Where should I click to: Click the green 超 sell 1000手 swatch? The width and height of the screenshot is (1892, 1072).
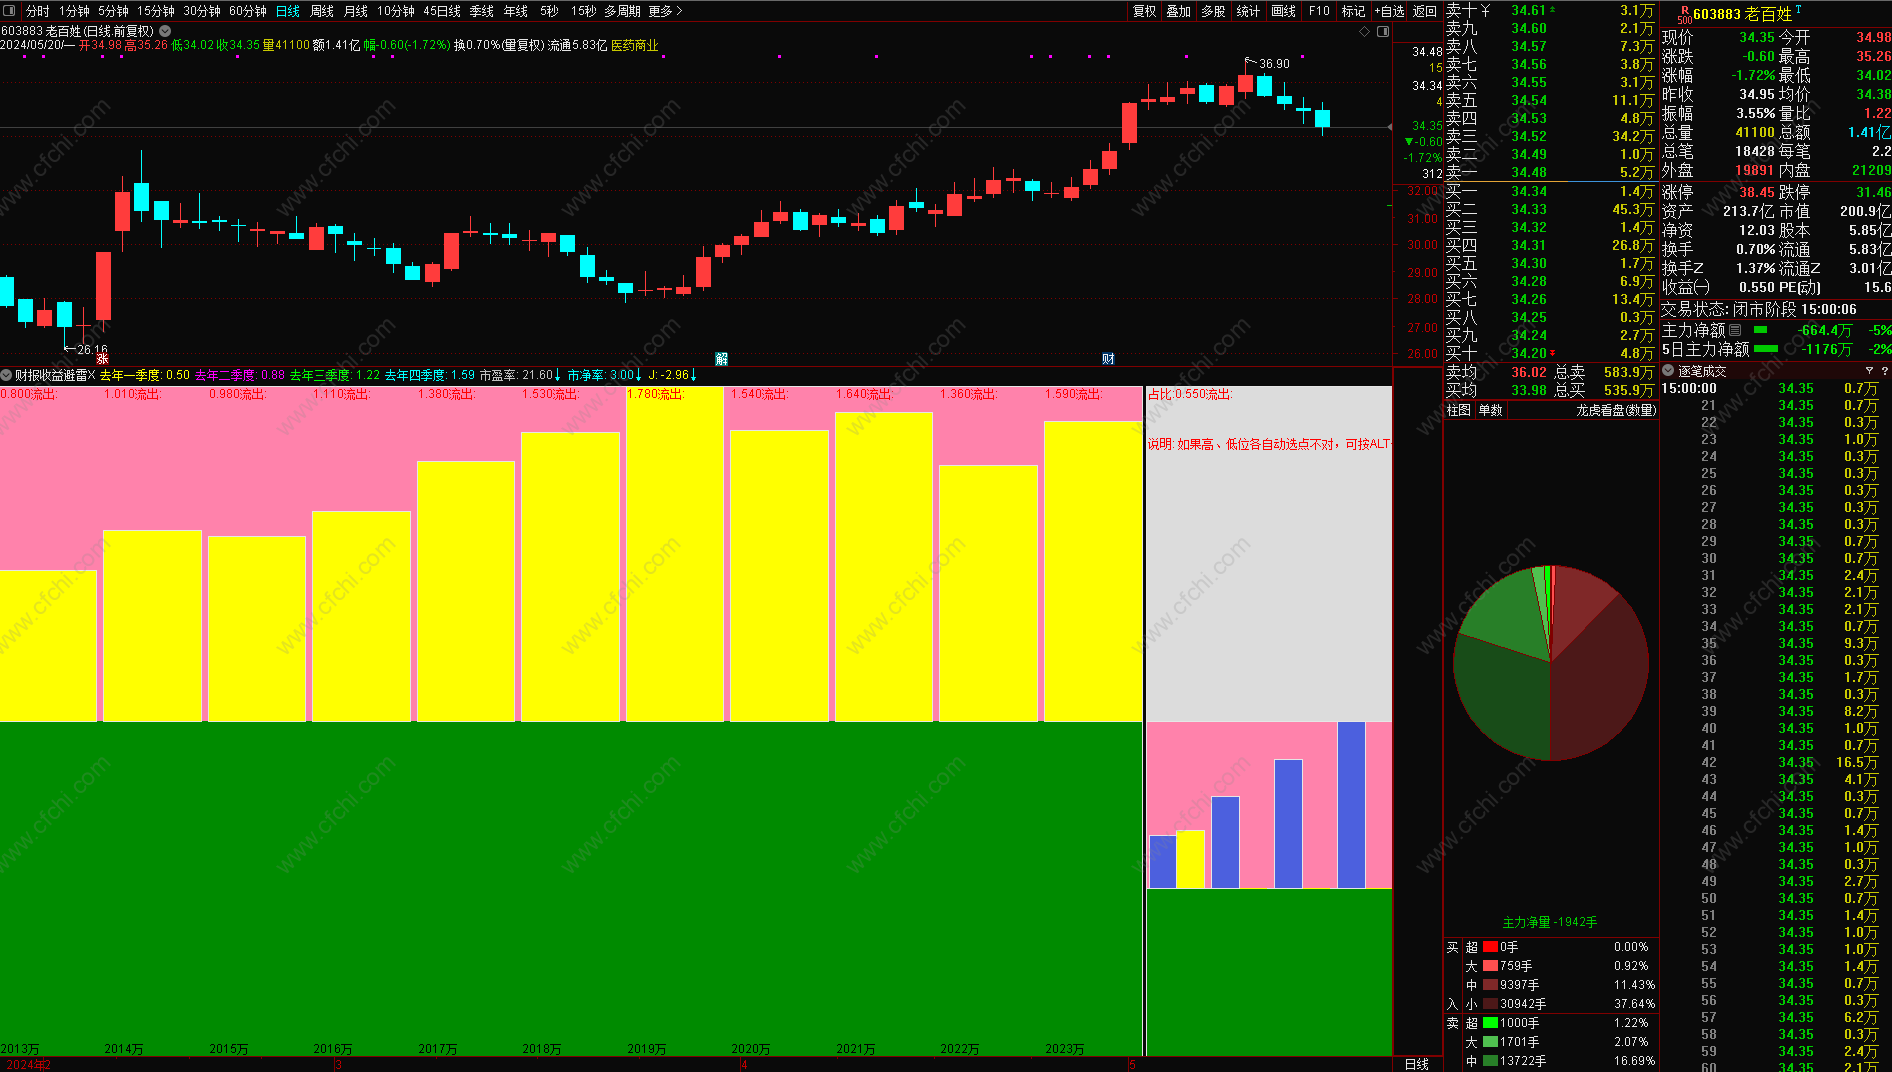coord(1490,1023)
